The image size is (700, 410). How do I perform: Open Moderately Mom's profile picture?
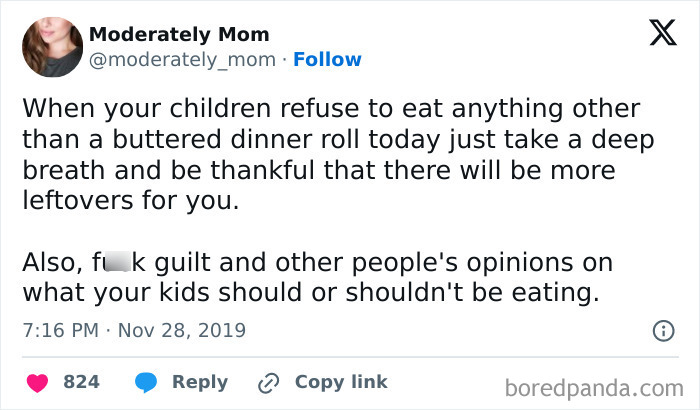(x=48, y=46)
